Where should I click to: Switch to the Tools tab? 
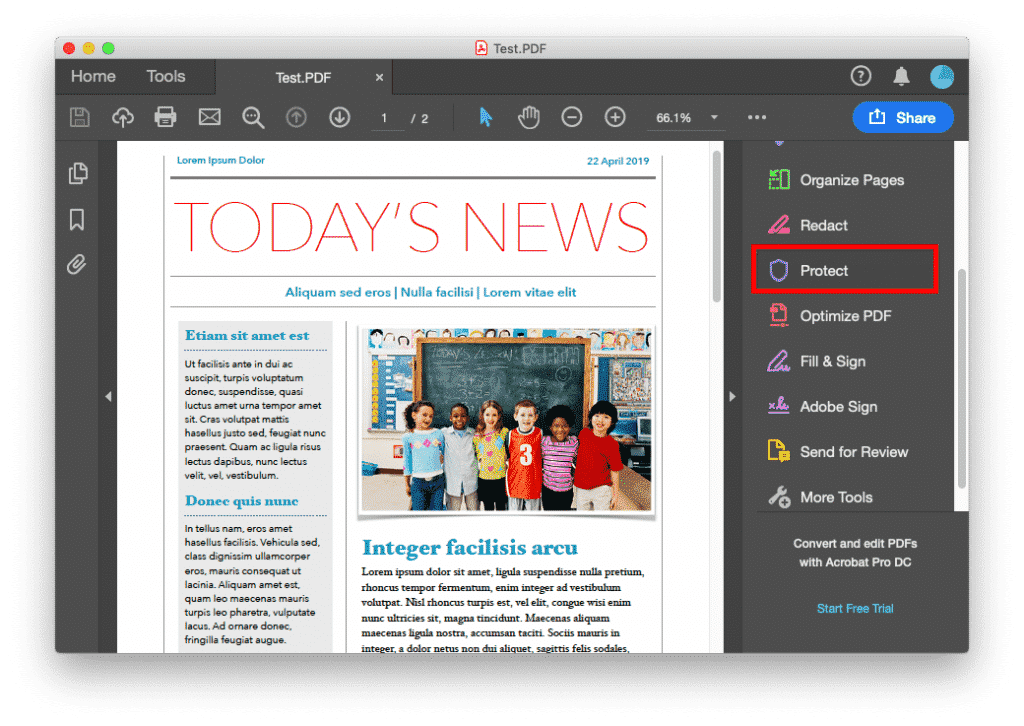pos(166,76)
